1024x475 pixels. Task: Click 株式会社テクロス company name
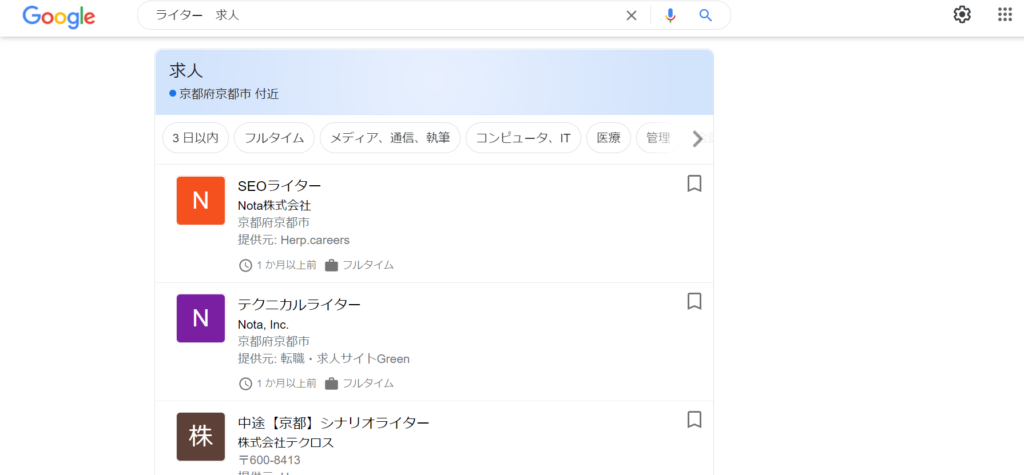point(286,442)
